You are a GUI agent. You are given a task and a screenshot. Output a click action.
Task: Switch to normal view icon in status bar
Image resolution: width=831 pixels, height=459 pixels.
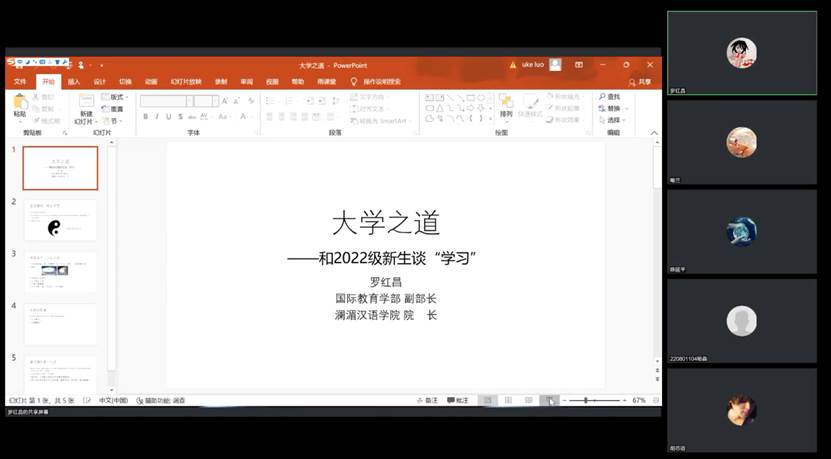(487, 400)
